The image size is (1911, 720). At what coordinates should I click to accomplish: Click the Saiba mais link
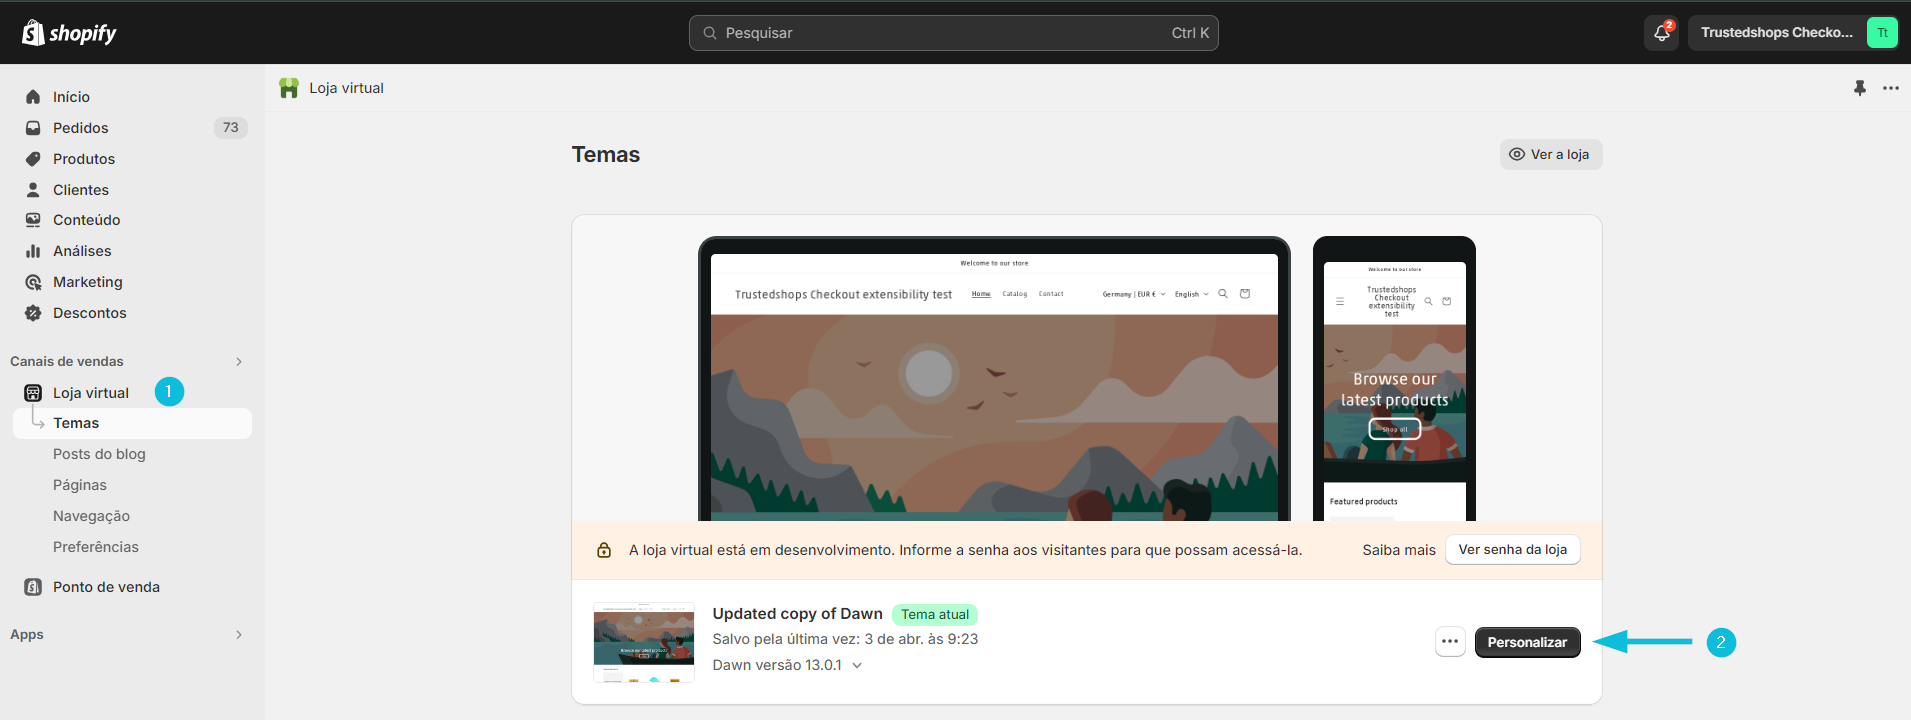[x=1399, y=550]
